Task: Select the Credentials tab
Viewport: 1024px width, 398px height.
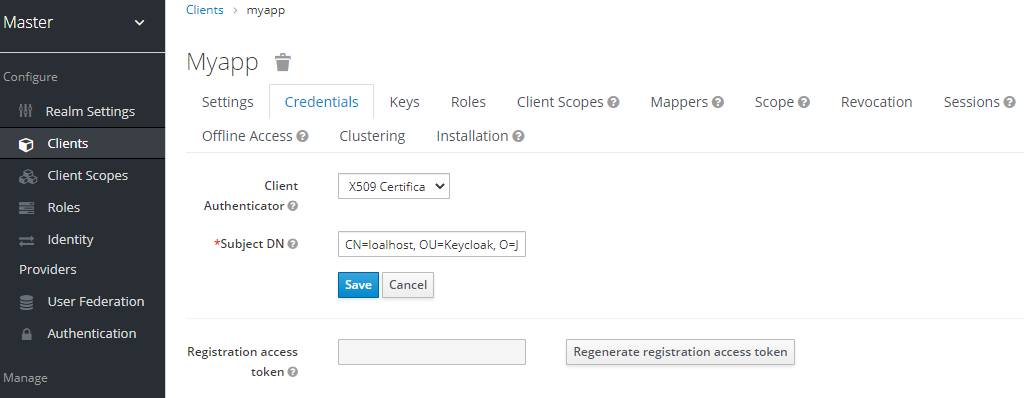Action: tap(321, 102)
